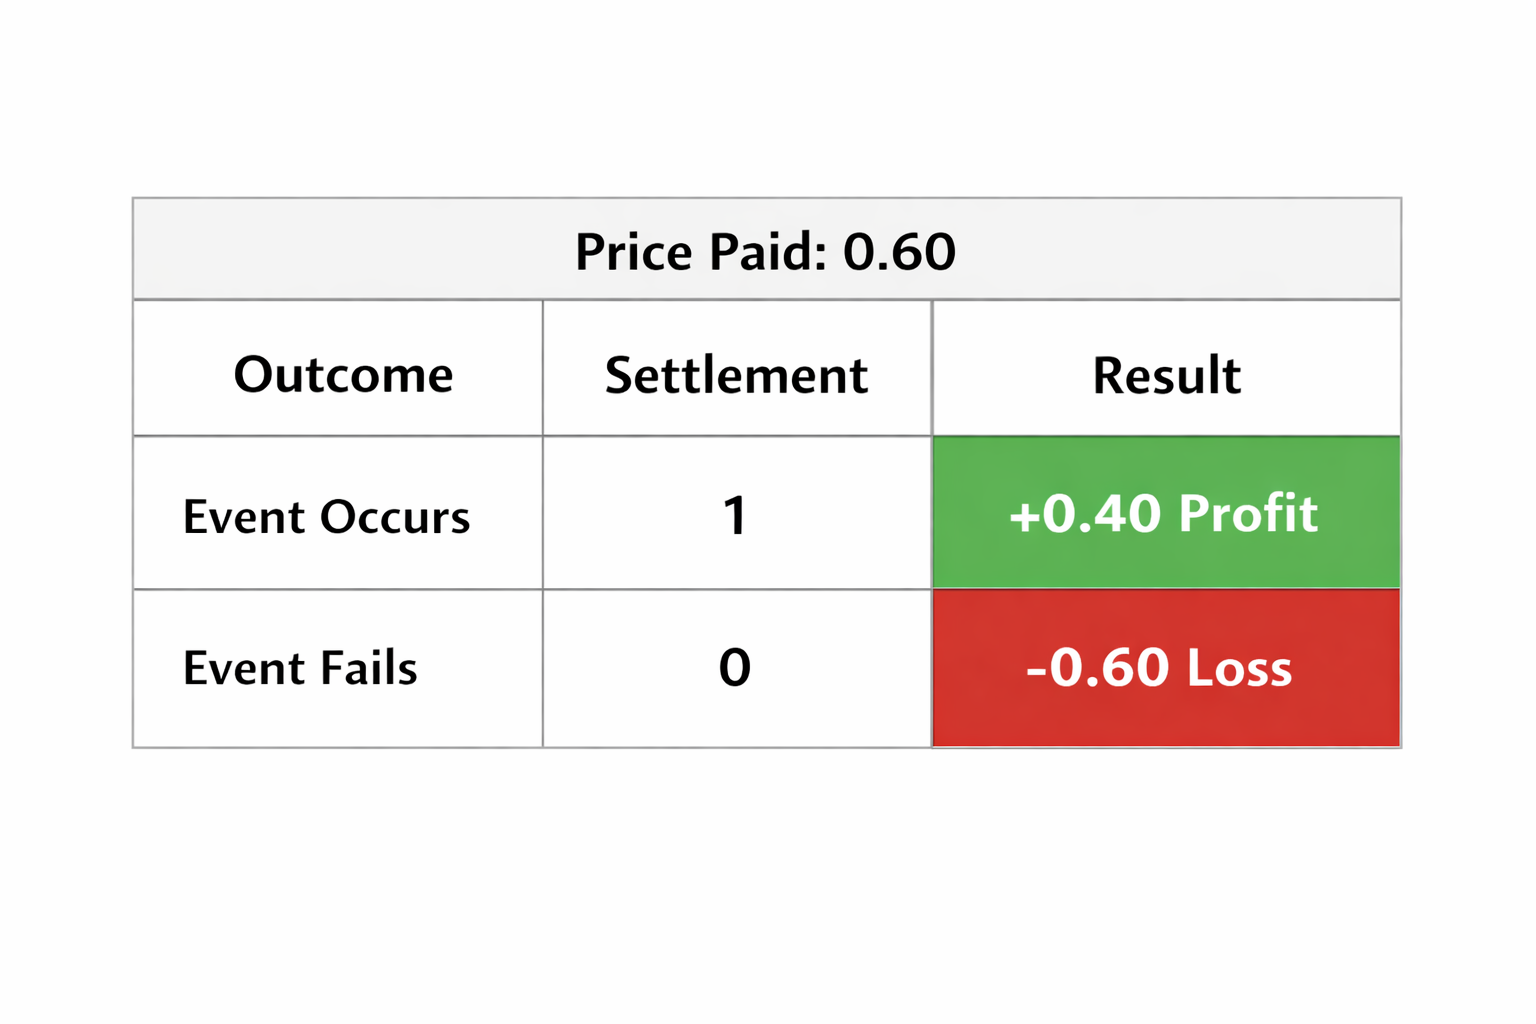
Task: Select the -0.60 number
Action: point(1097,667)
